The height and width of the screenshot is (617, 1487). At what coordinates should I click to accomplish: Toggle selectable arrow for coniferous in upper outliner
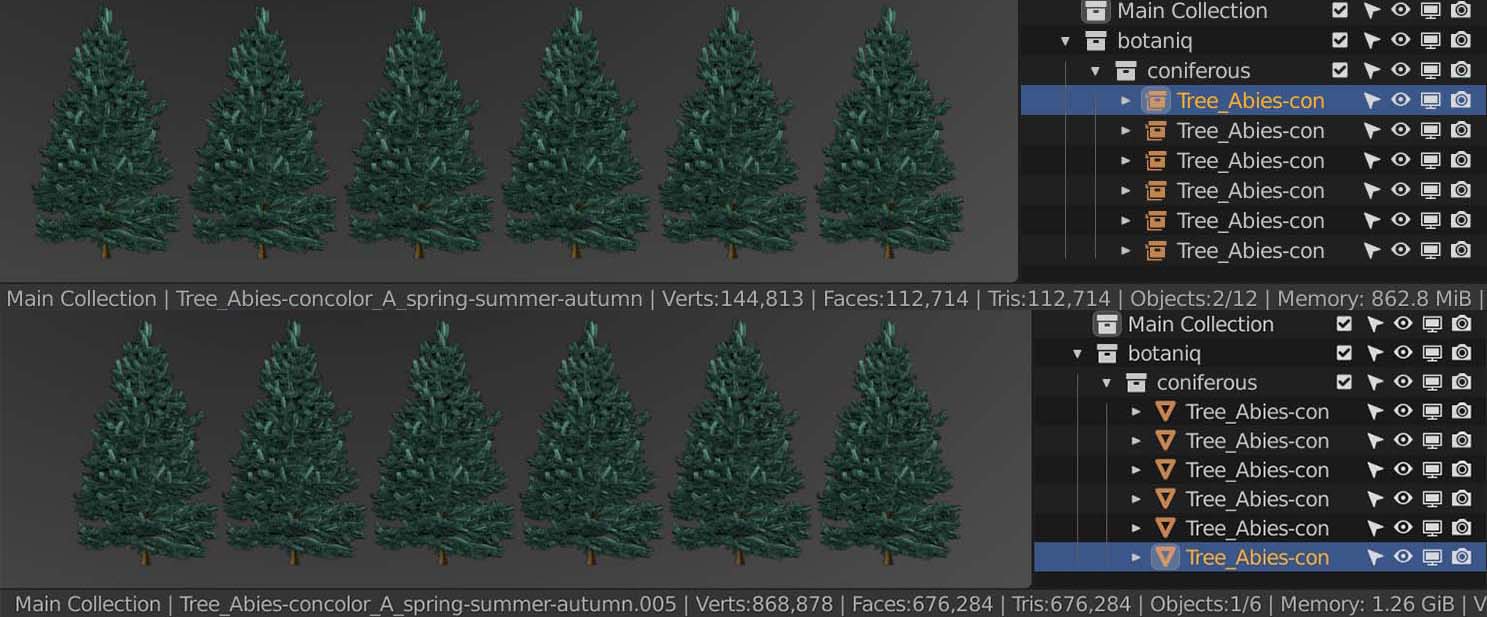point(1371,70)
